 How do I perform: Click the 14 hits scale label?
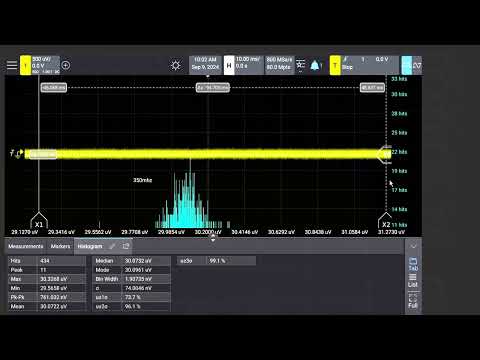pos(399,209)
